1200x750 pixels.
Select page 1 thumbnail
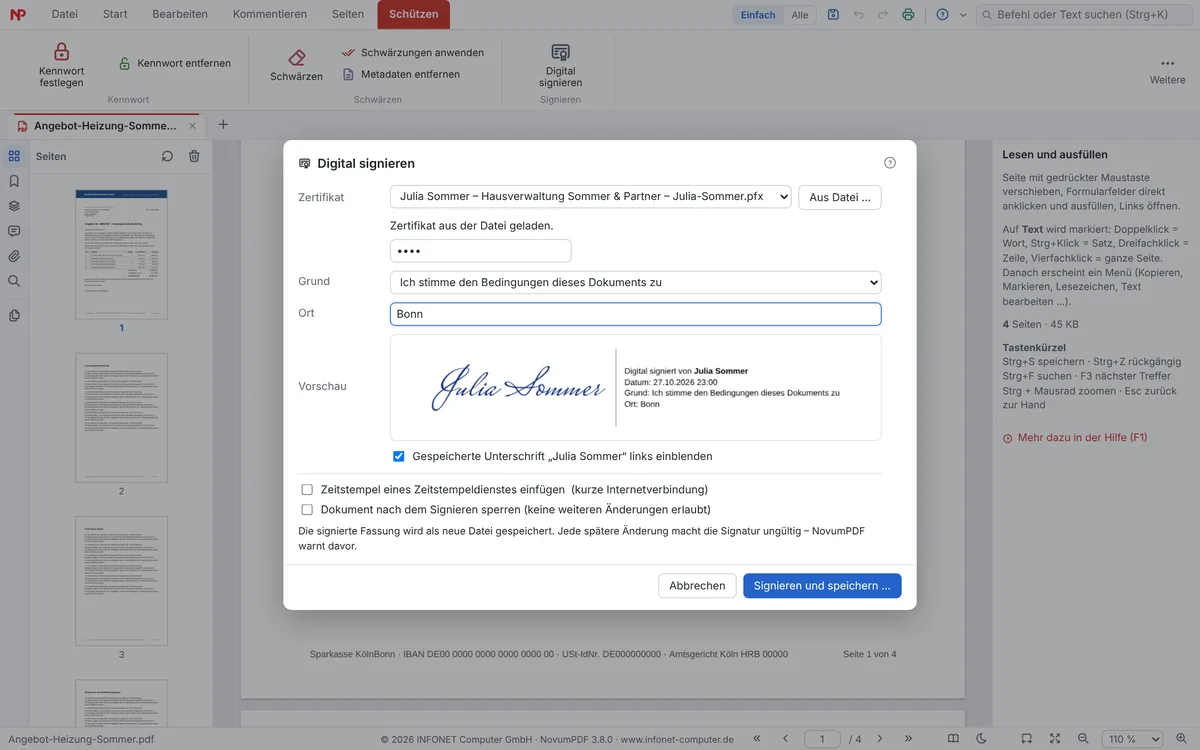(121, 254)
